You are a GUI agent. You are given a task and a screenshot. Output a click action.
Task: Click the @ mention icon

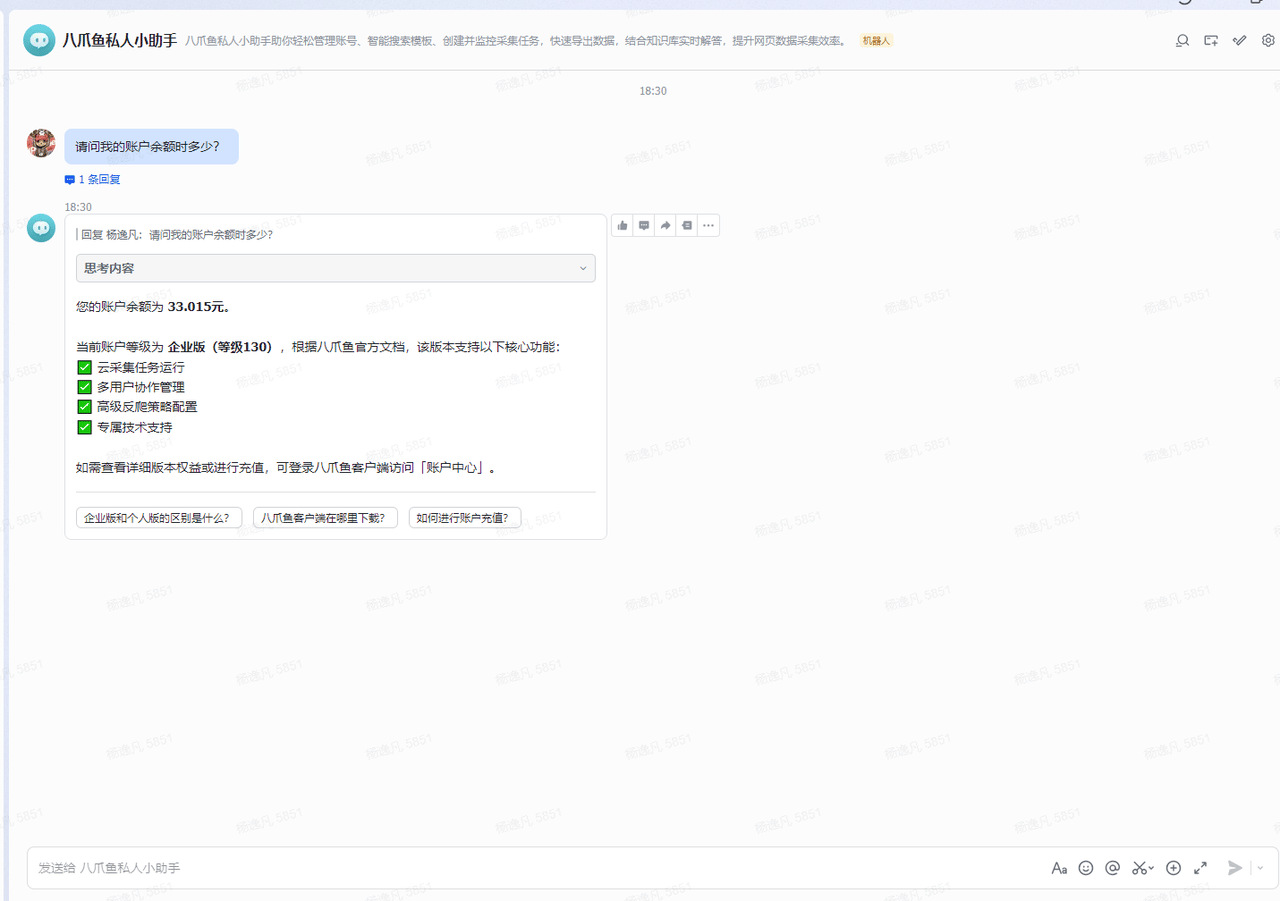click(x=1112, y=868)
